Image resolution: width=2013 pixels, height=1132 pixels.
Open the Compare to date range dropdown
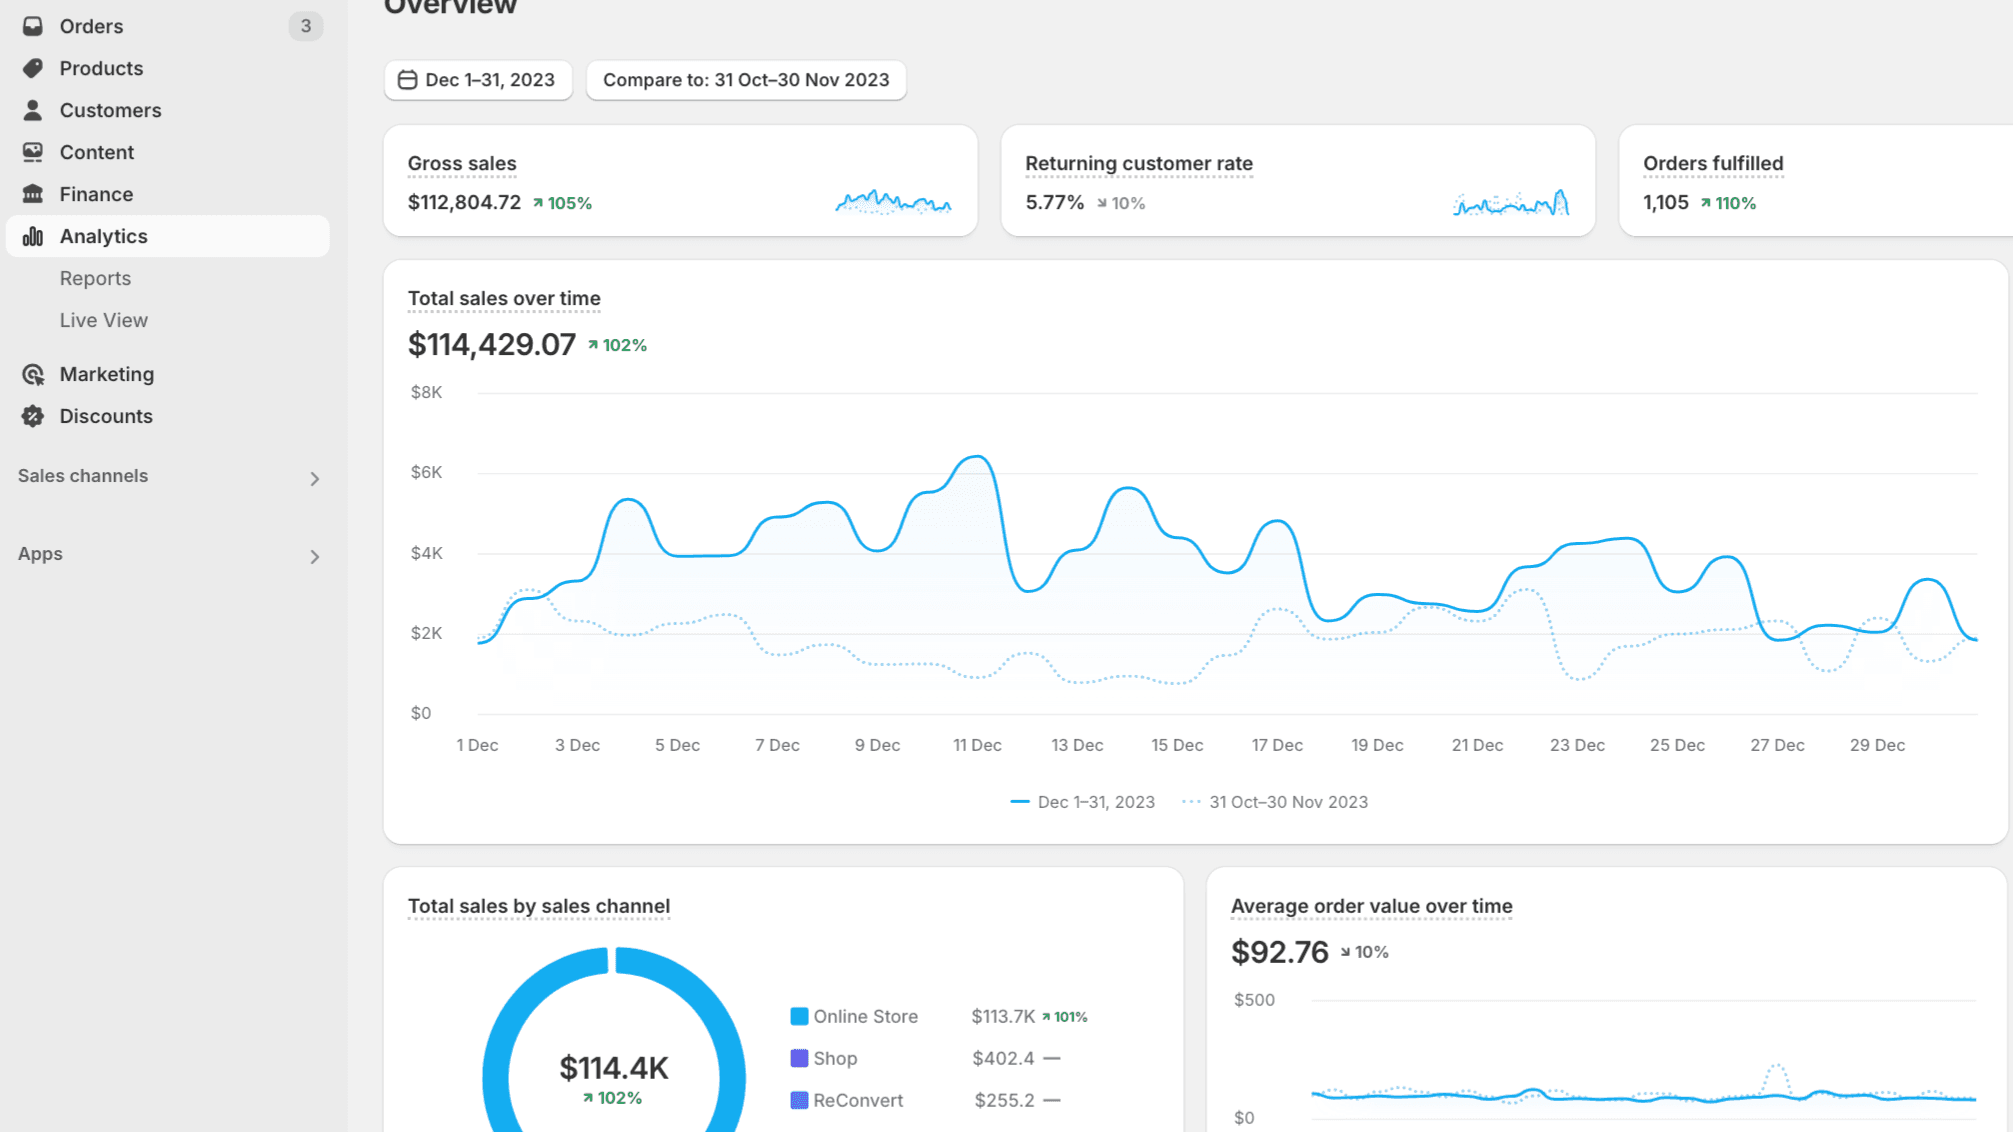[x=746, y=80]
